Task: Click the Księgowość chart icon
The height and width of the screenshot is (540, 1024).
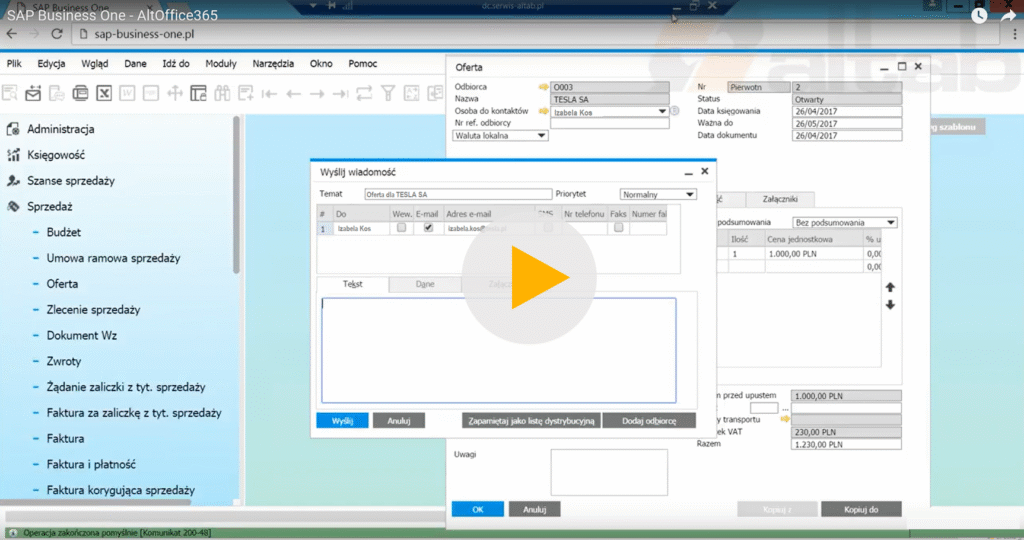Action: [13, 155]
